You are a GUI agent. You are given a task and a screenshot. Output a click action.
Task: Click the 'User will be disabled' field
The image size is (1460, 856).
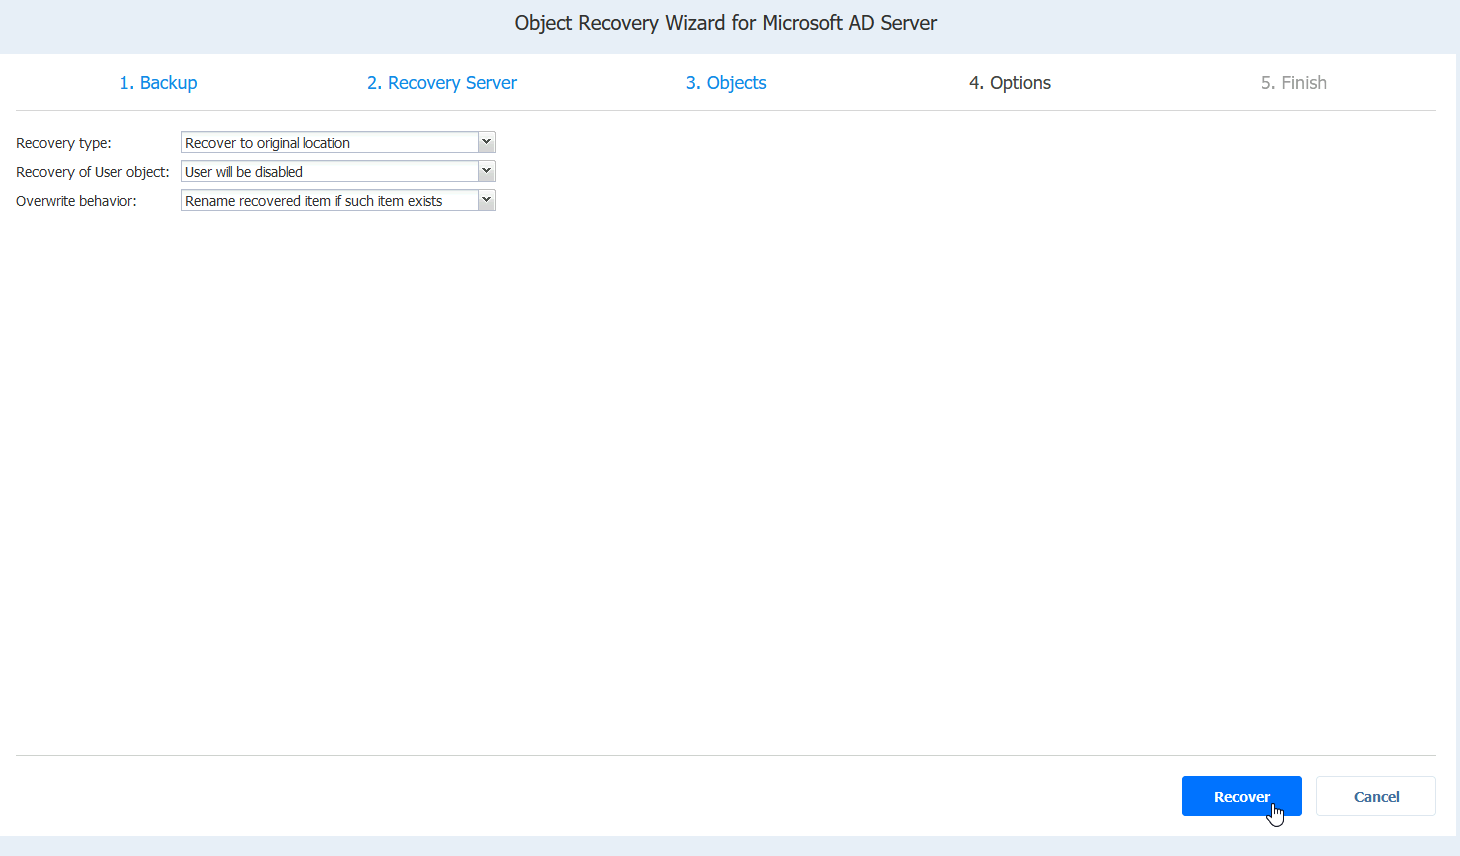(x=330, y=171)
